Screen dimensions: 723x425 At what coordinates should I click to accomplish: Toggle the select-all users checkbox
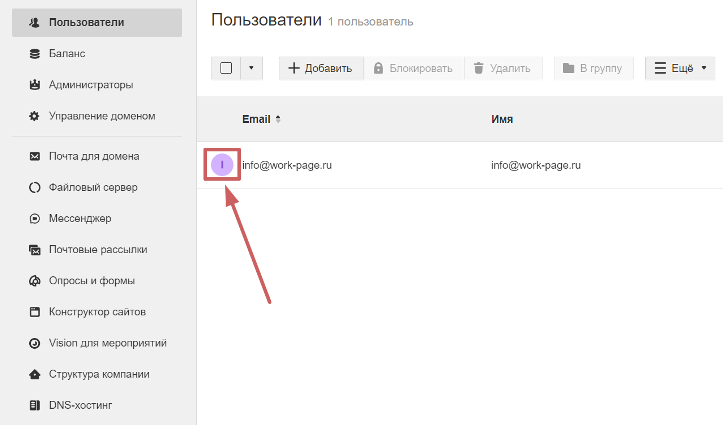click(226, 68)
